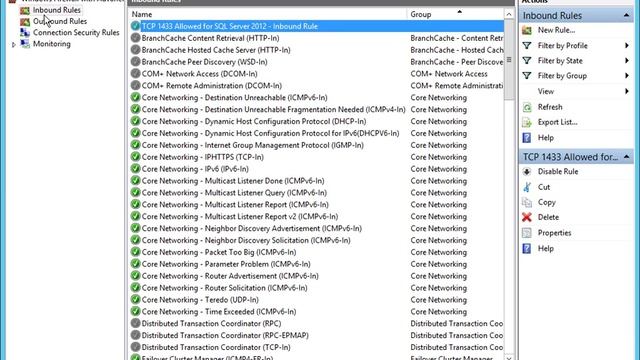
Task: Click green check of IPv6 (IPv6-In) rule
Action: click(x=136, y=169)
